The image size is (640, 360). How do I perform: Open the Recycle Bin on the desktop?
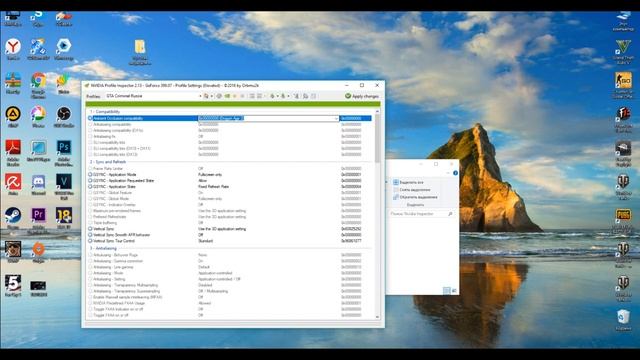[623, 320]
